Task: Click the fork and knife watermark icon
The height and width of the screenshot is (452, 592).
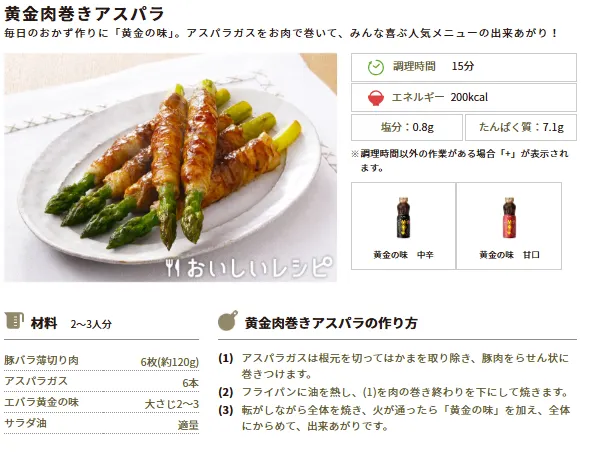Action: pos(173,267)
